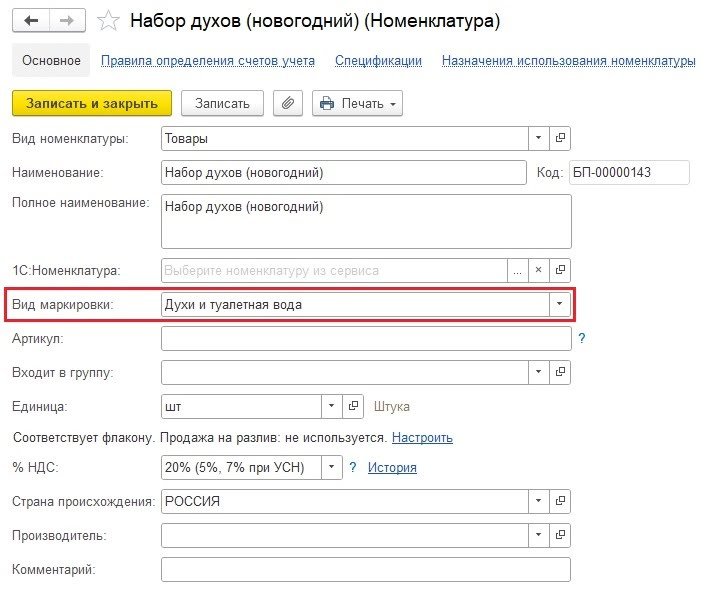The height and width of the screenshot is (589, 711).
Task: Open the Страна происхождения record icon
Action: point(560,501)
